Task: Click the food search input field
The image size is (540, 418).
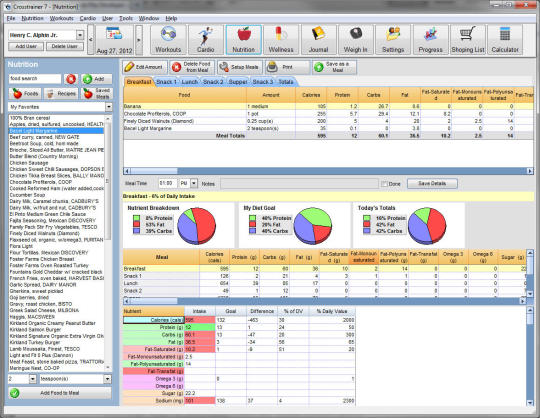Action: click(35, 79)
